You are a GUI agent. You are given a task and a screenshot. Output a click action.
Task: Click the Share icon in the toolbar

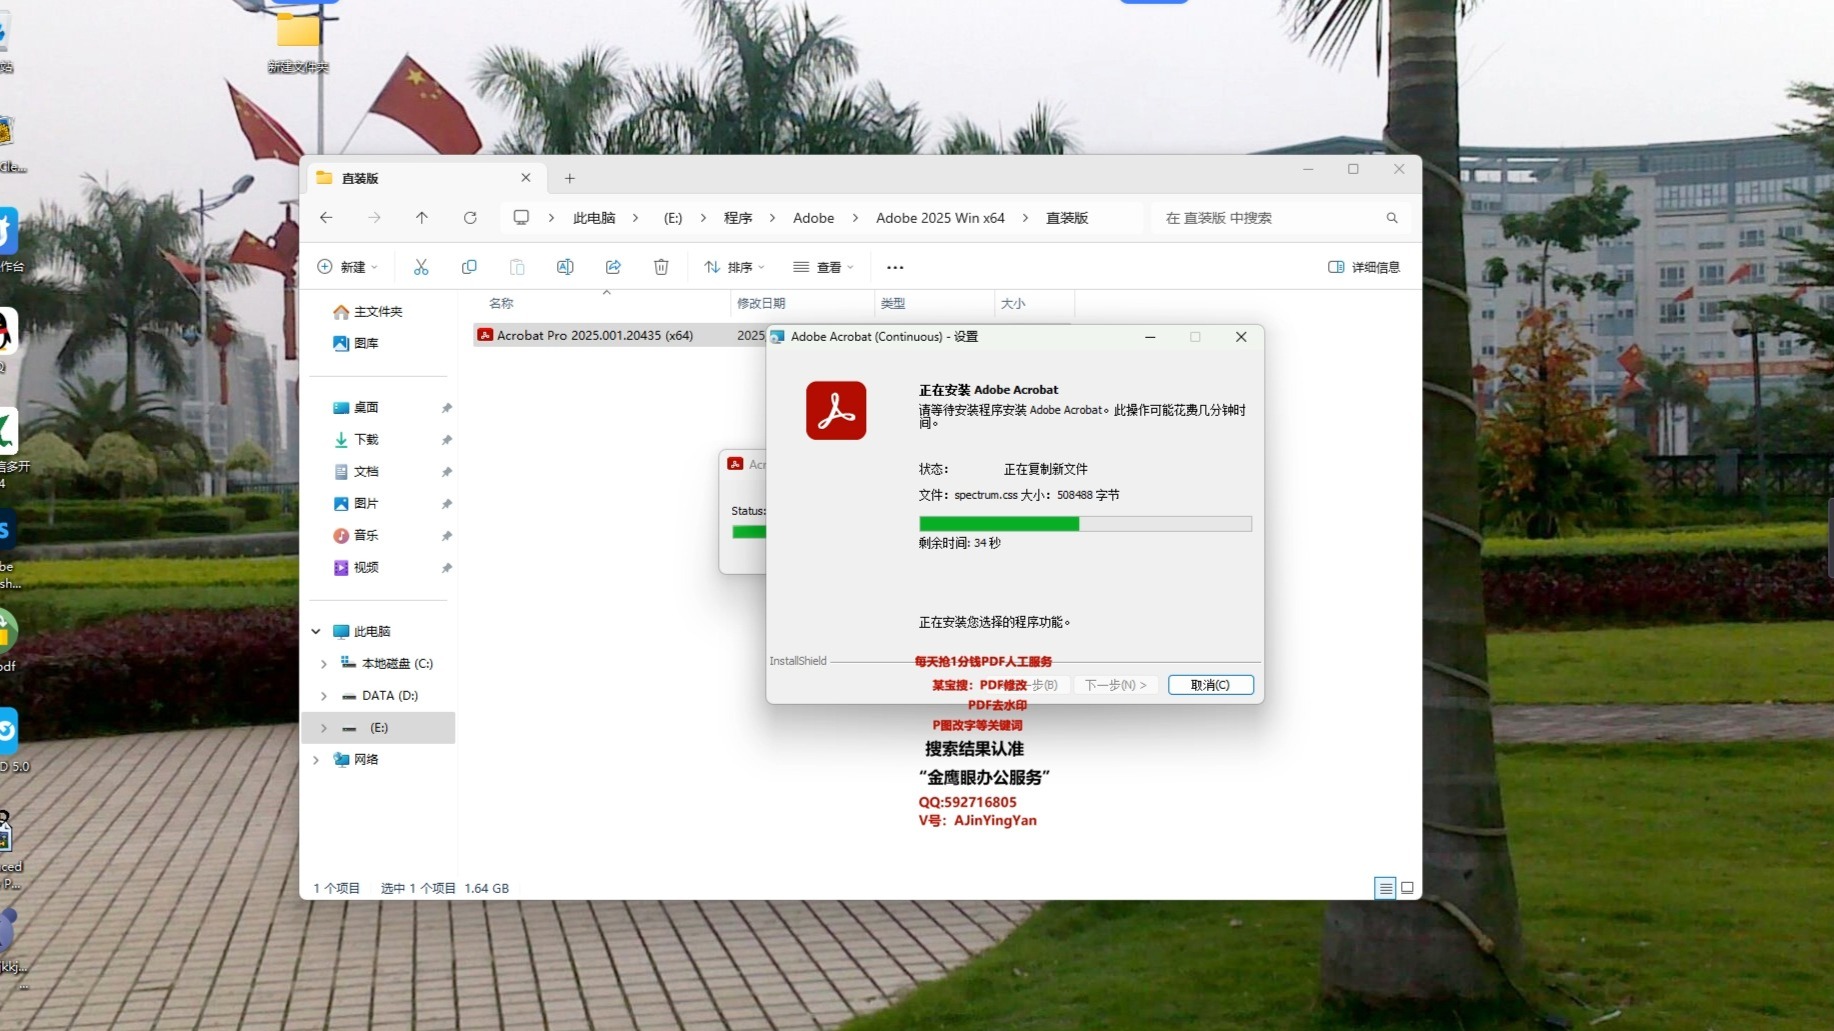(x=613, y=267)
